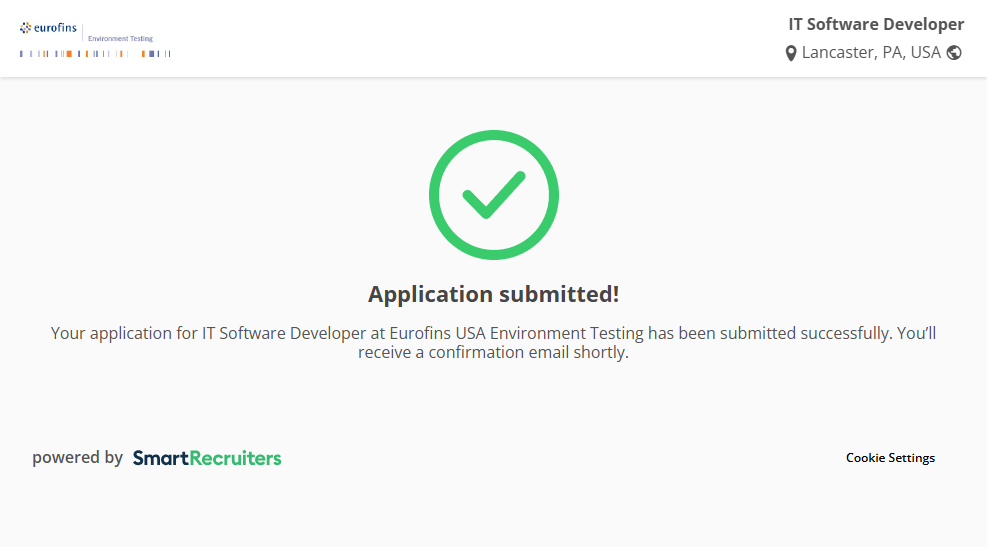Screen dimensions: 987x547
Task: Click the globe icon beside the location
Action: pos(954,53)
